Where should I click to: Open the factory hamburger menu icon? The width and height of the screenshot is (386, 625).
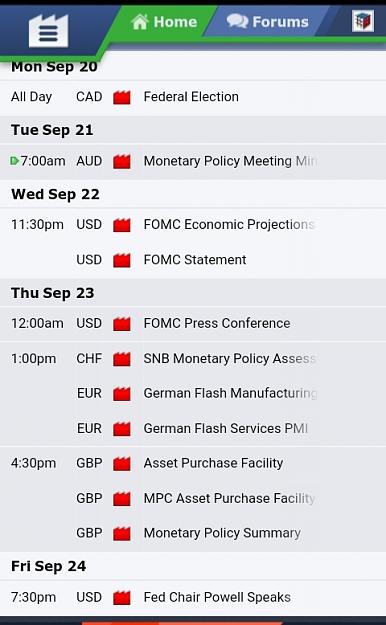[x=48, y=31]
